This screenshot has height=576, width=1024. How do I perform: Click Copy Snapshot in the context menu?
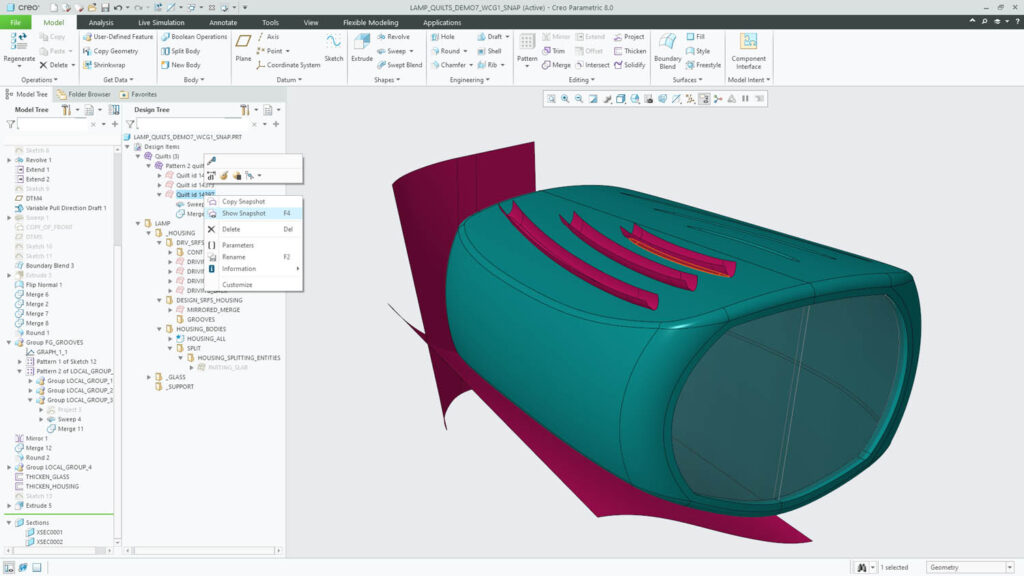pos(246,201)
